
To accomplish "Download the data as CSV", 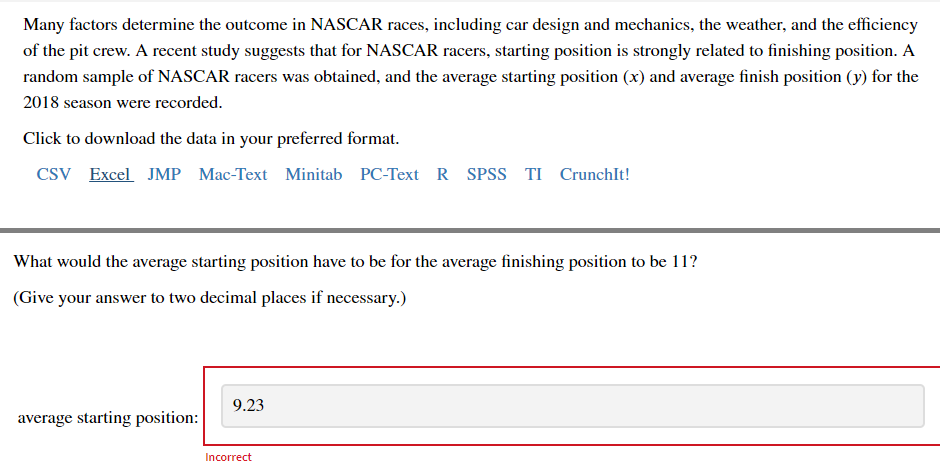I will tap(53, 174).
